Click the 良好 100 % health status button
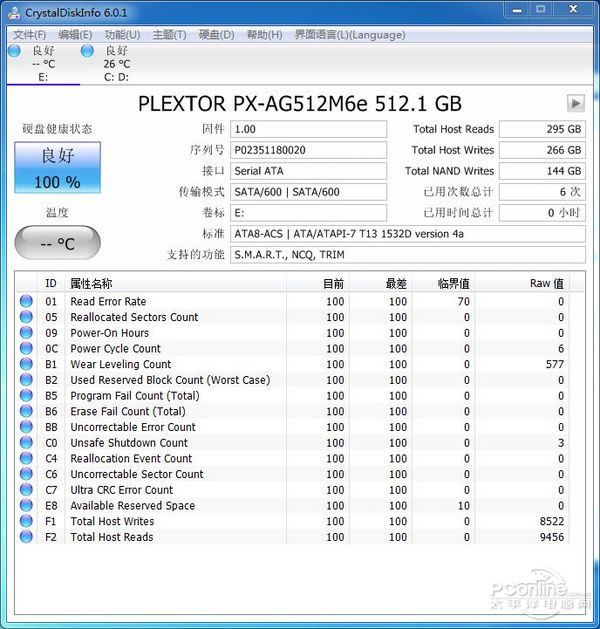The width and height of the screenshot is (600, 629). click(x=57, y=167)
